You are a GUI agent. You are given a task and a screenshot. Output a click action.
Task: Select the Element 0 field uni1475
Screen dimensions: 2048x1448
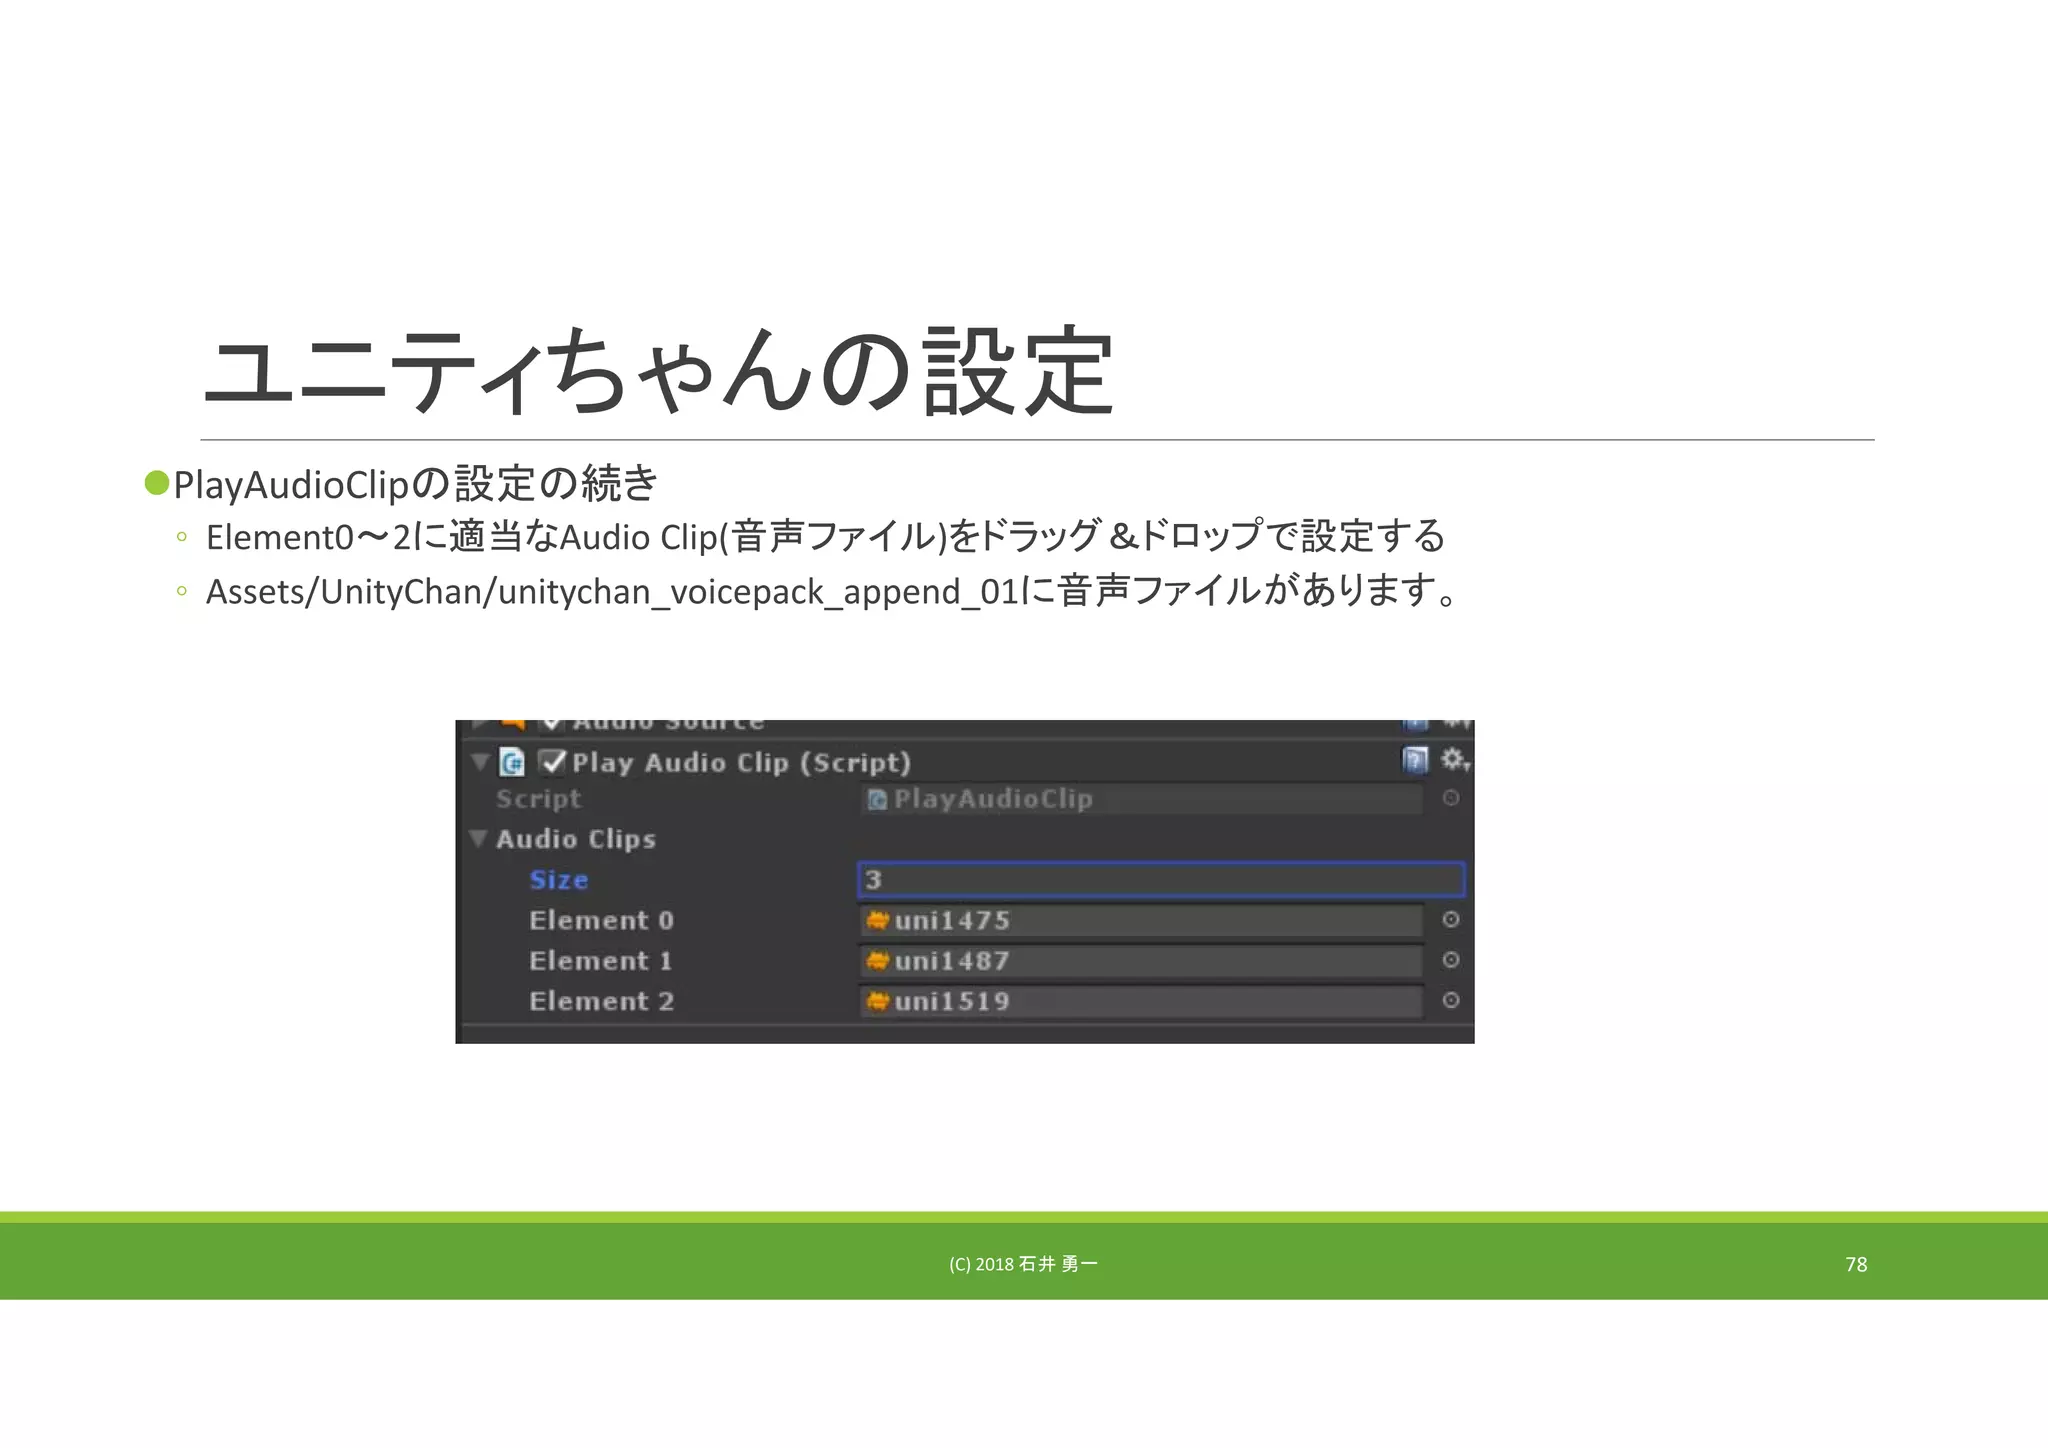click(1141, 920)
